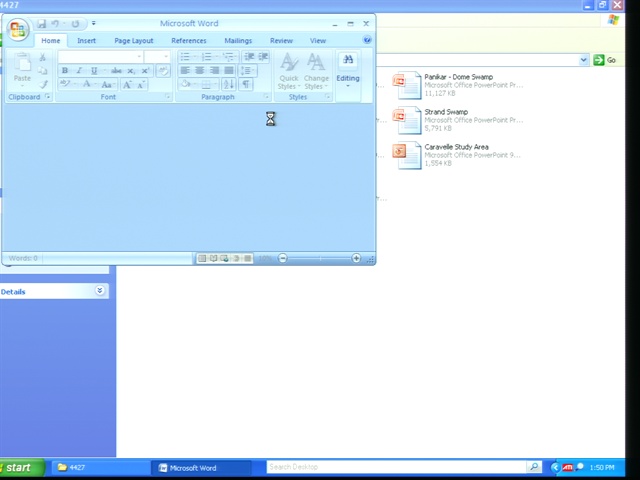Open the Line Spacing dropdown
The image size is (640, 480).
[248, 71]
